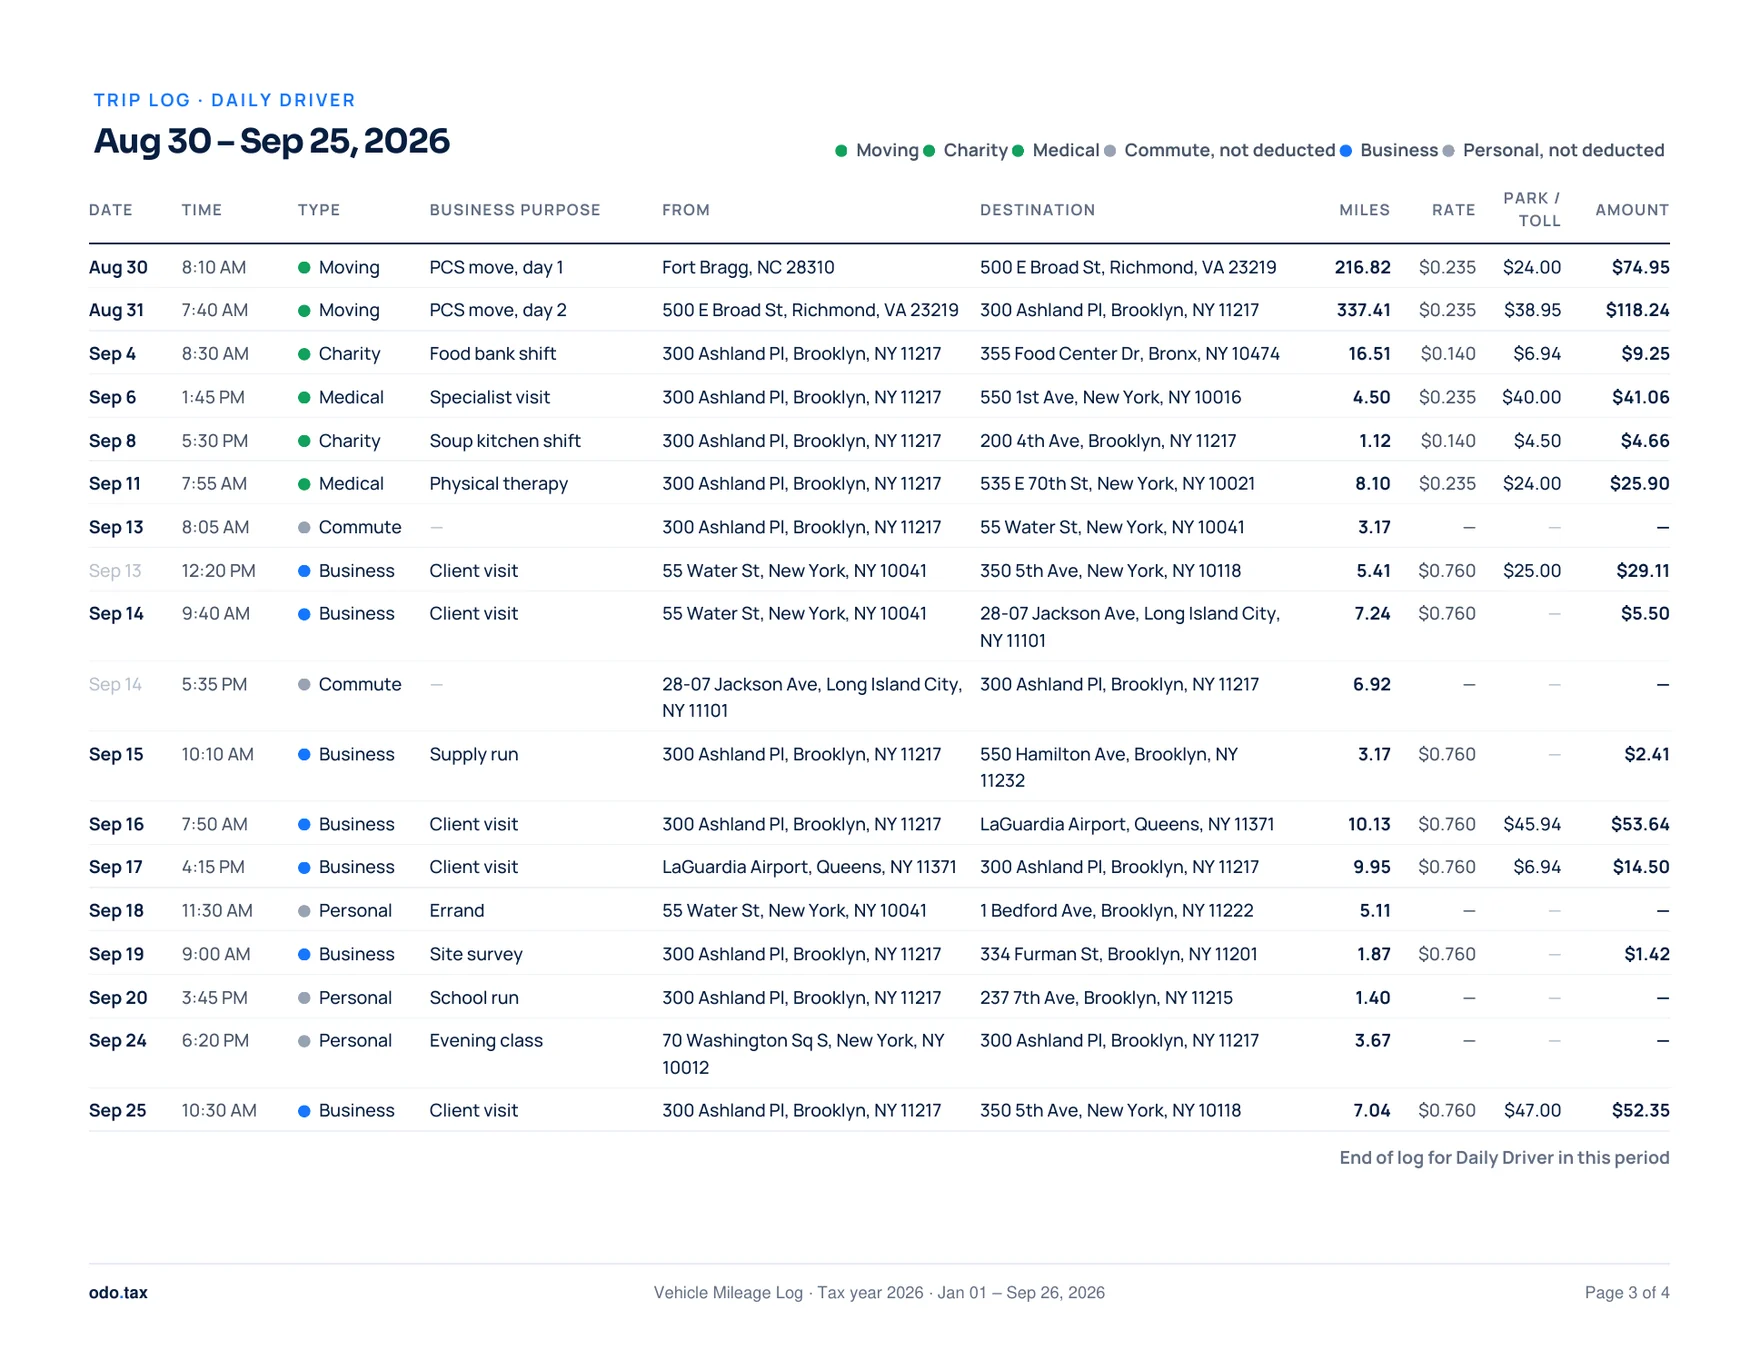Viewport: 1760px width, 1360px height.
Task: Click '28-07 Jackson Ave' destination on Sep 14
Action: [1130, 627]
